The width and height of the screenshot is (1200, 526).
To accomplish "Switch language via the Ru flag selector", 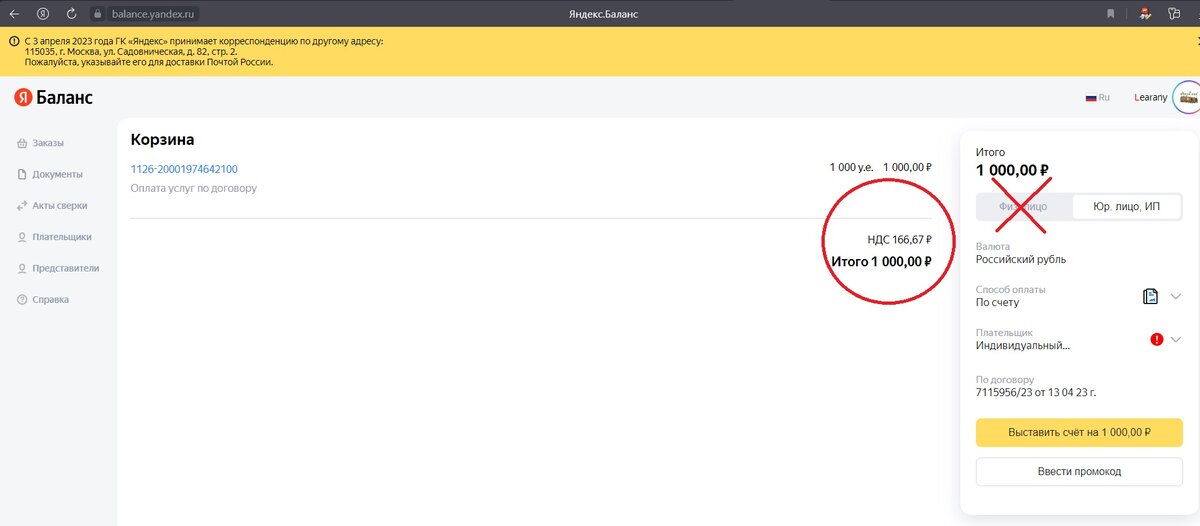I will point(1098,98).
